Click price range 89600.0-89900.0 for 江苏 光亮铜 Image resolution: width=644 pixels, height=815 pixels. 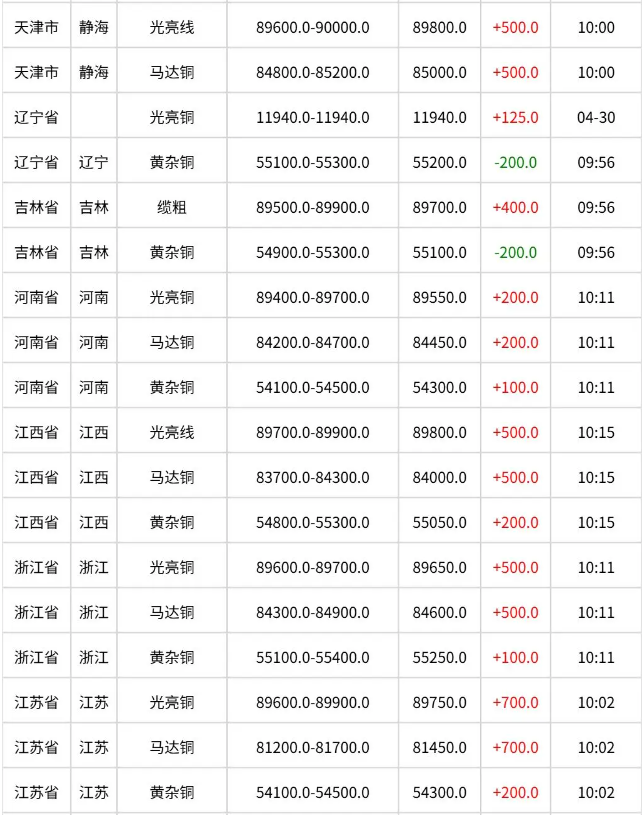coord(312,703)
